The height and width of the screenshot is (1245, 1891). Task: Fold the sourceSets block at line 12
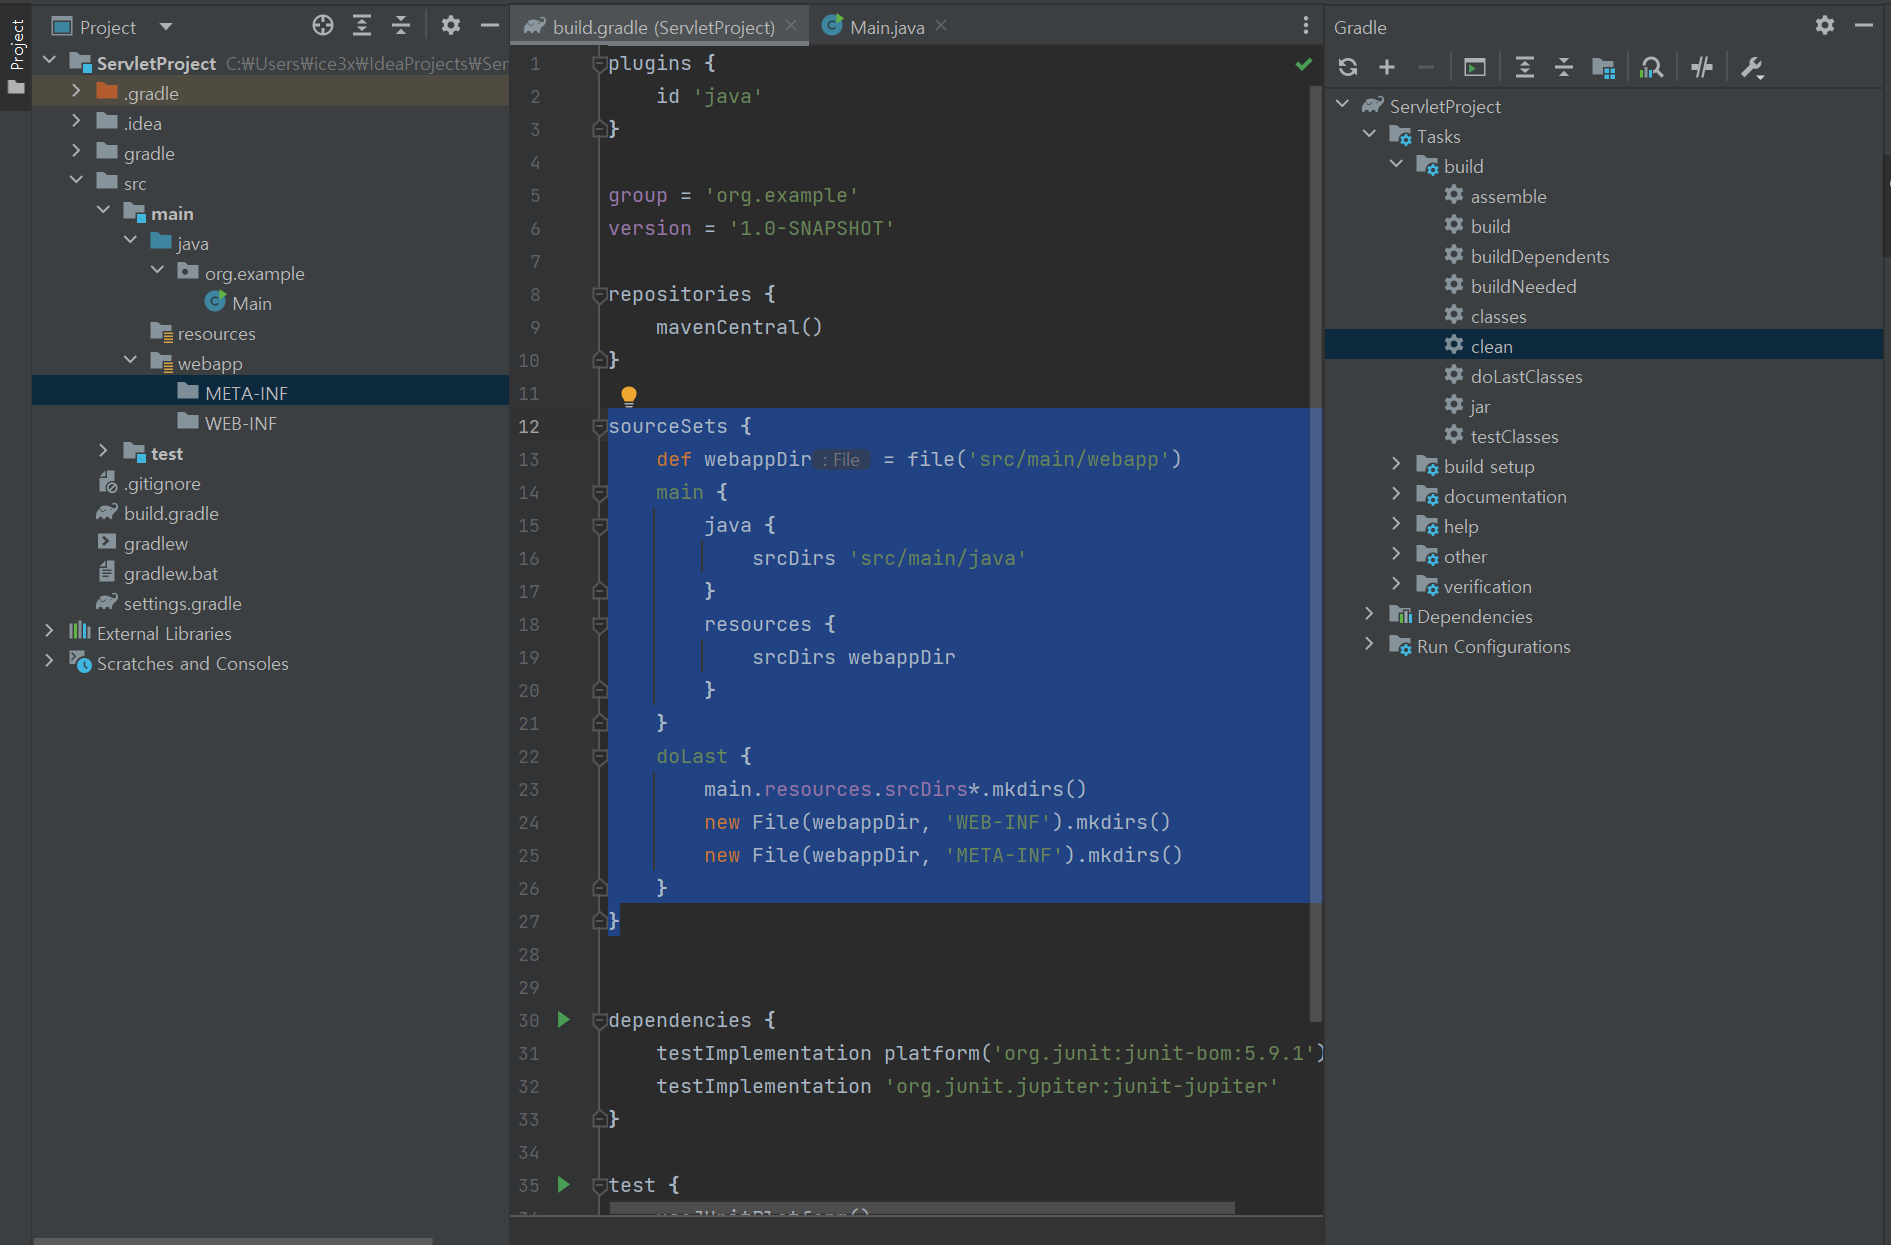600,427
